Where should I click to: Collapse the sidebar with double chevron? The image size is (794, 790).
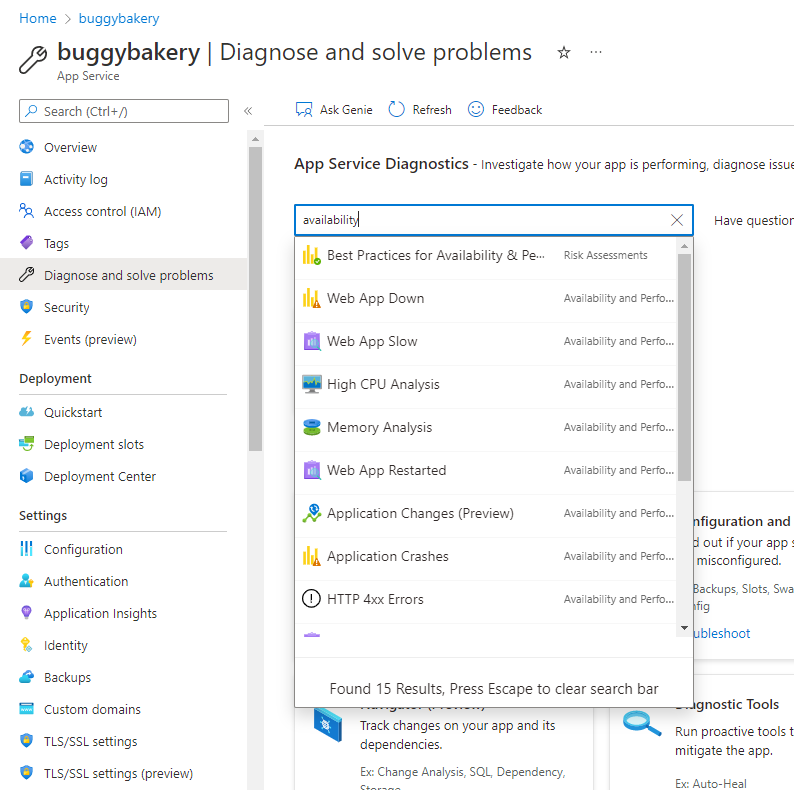pyautogui.click(x=248, y=111)
